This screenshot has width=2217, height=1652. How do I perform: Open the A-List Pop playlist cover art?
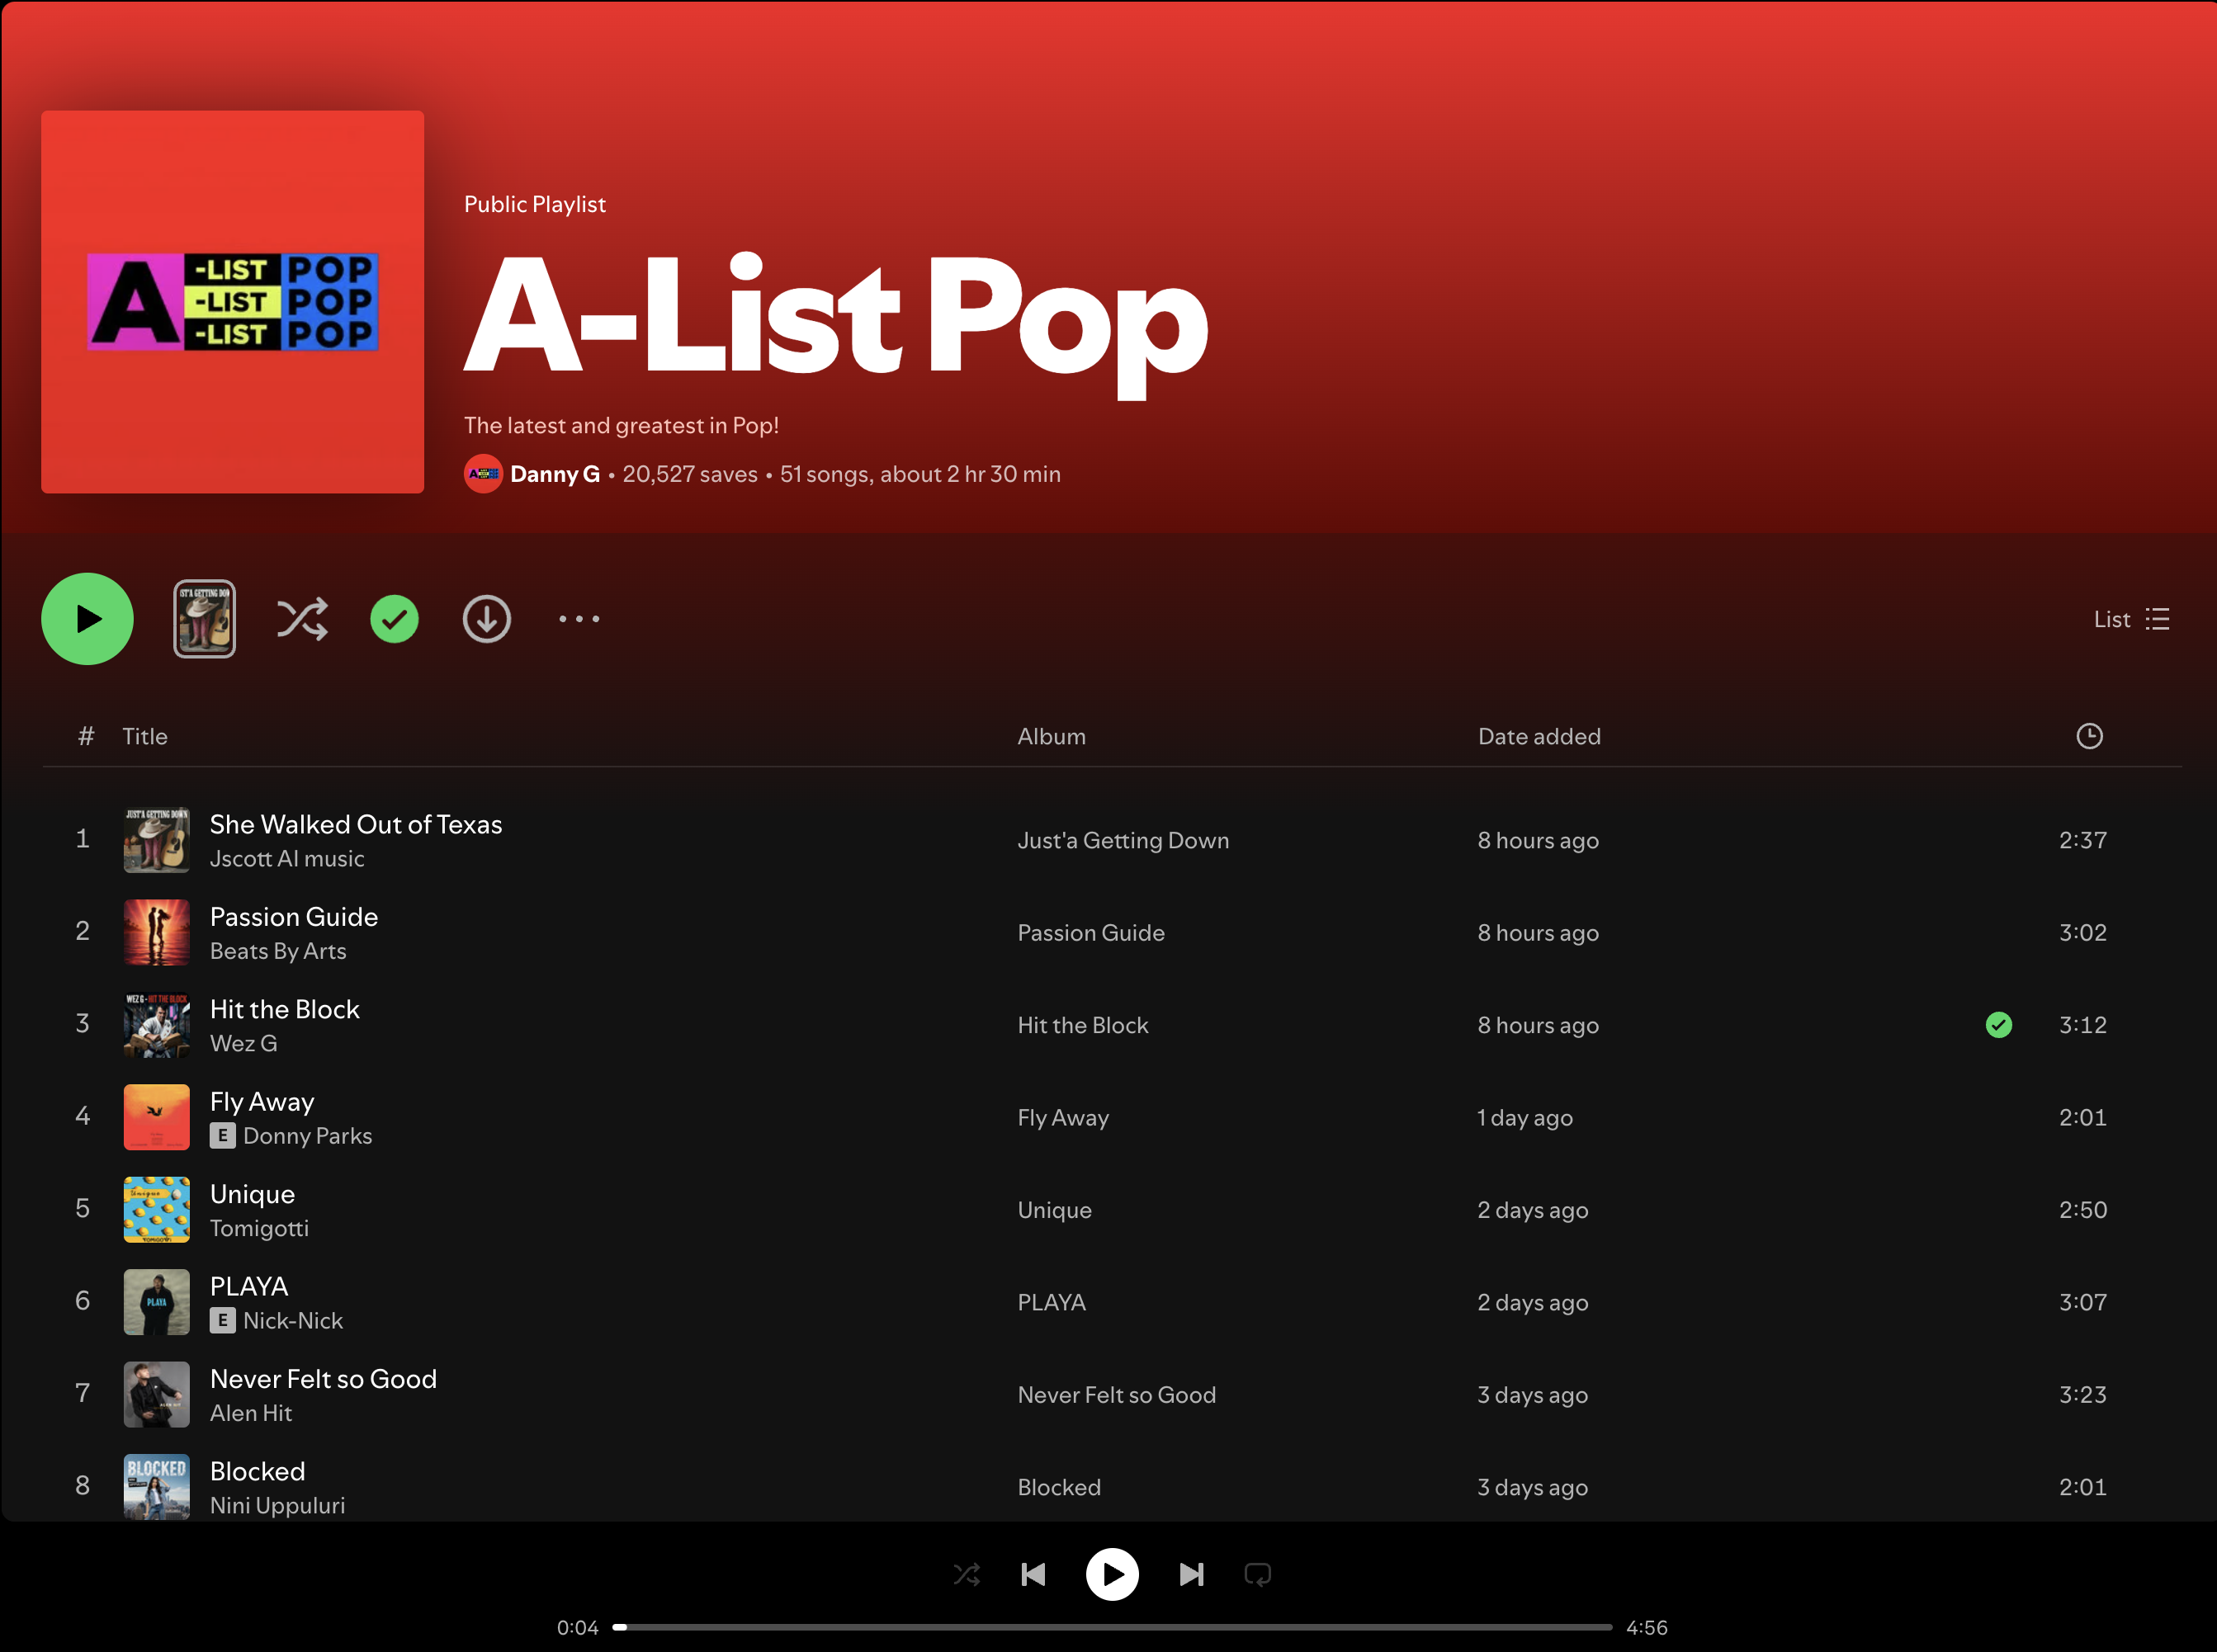[x=232, y=301]
